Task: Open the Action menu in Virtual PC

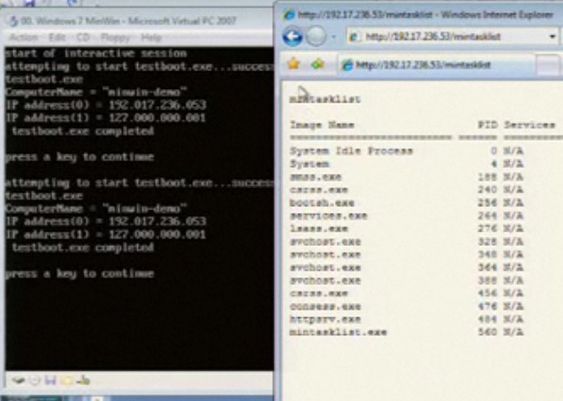Action: (23, 37)
